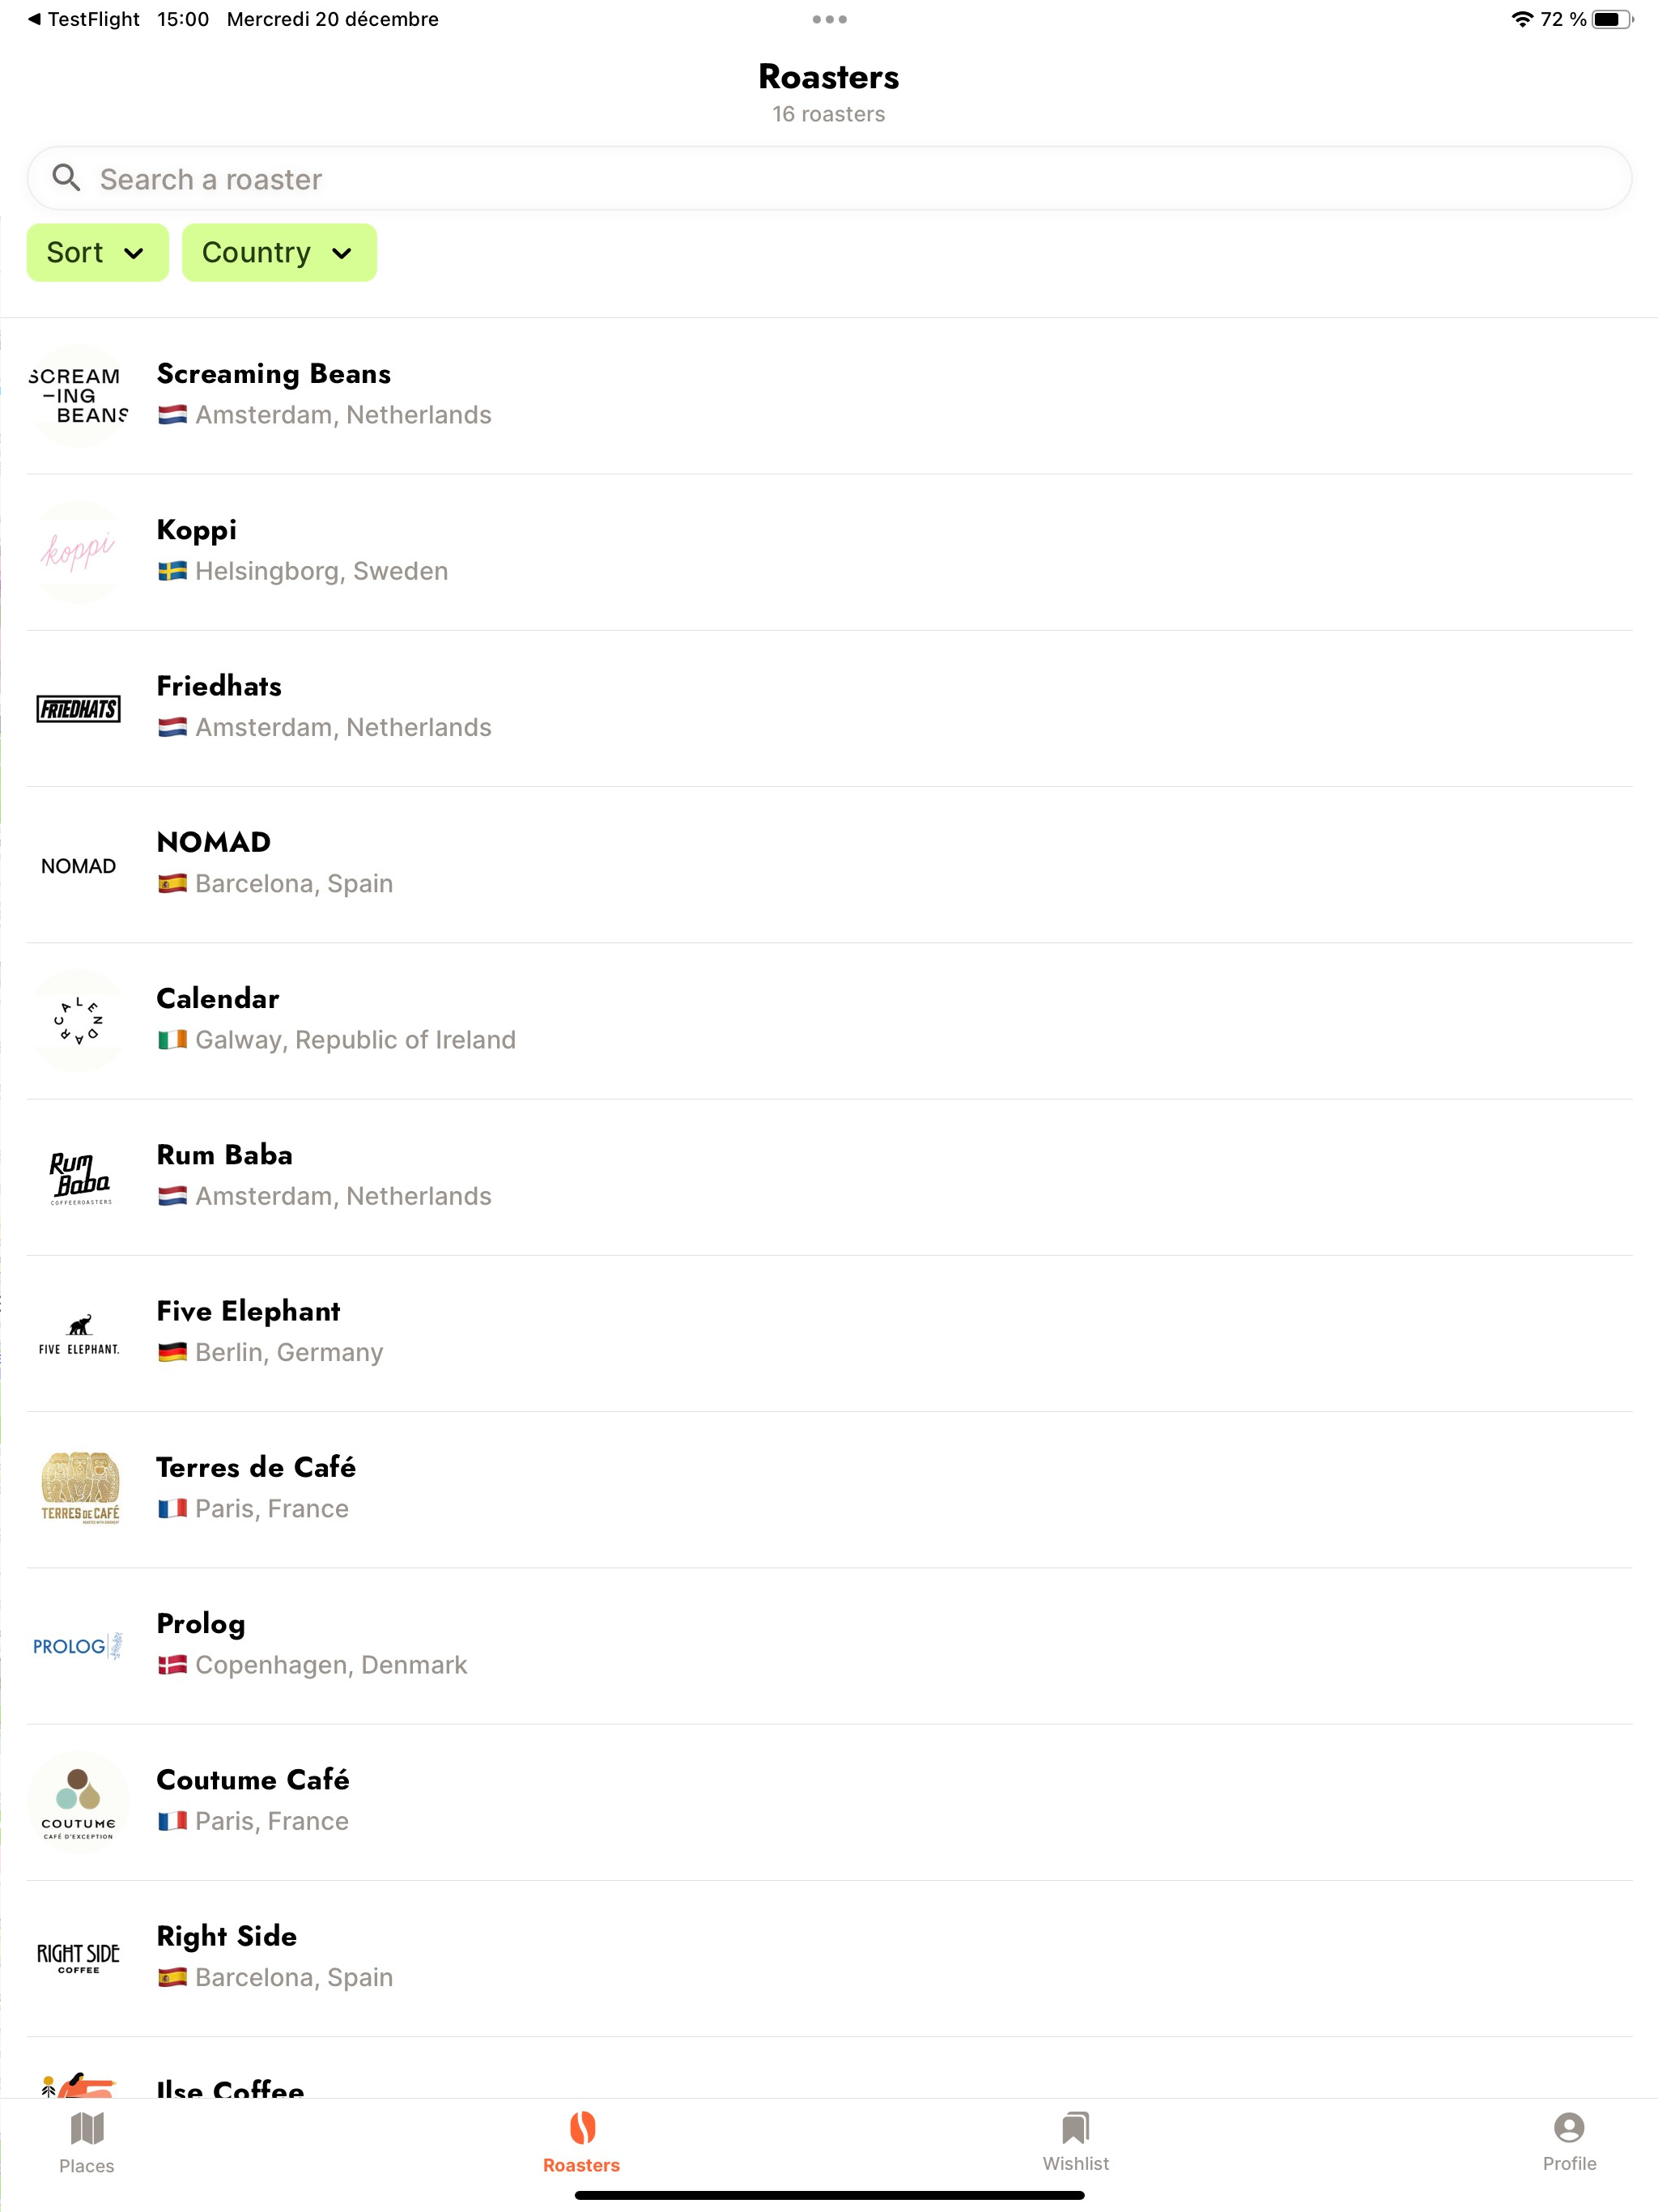Viewport: 1658px width, 2212px height.
Task: Open the Country filter dropdown
Action: click(279, 253)
